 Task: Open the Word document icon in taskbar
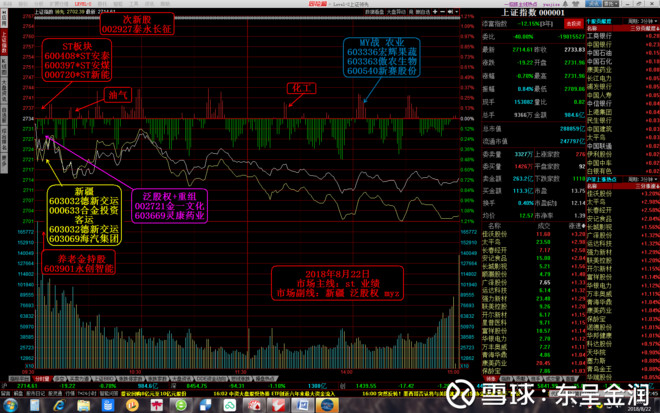(302, 406)
